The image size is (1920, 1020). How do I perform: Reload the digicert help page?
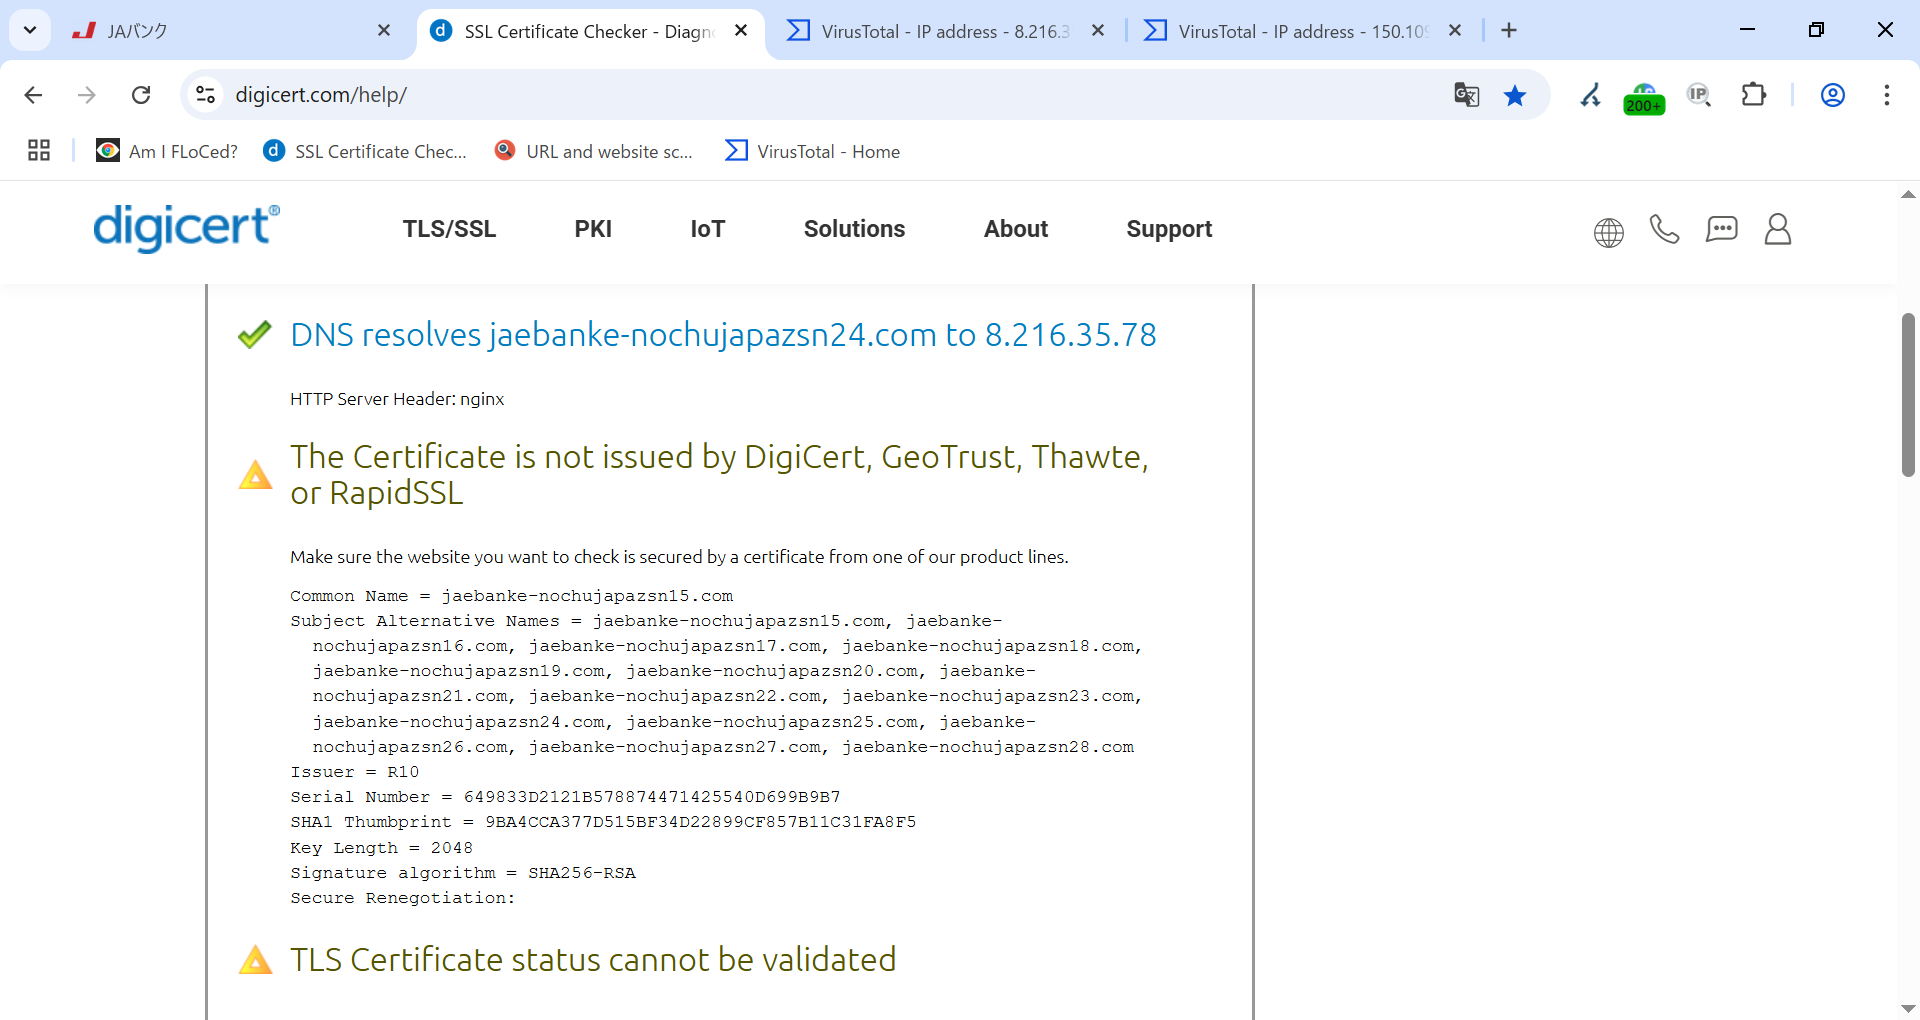pyautogui.click(x=141, y=95)
